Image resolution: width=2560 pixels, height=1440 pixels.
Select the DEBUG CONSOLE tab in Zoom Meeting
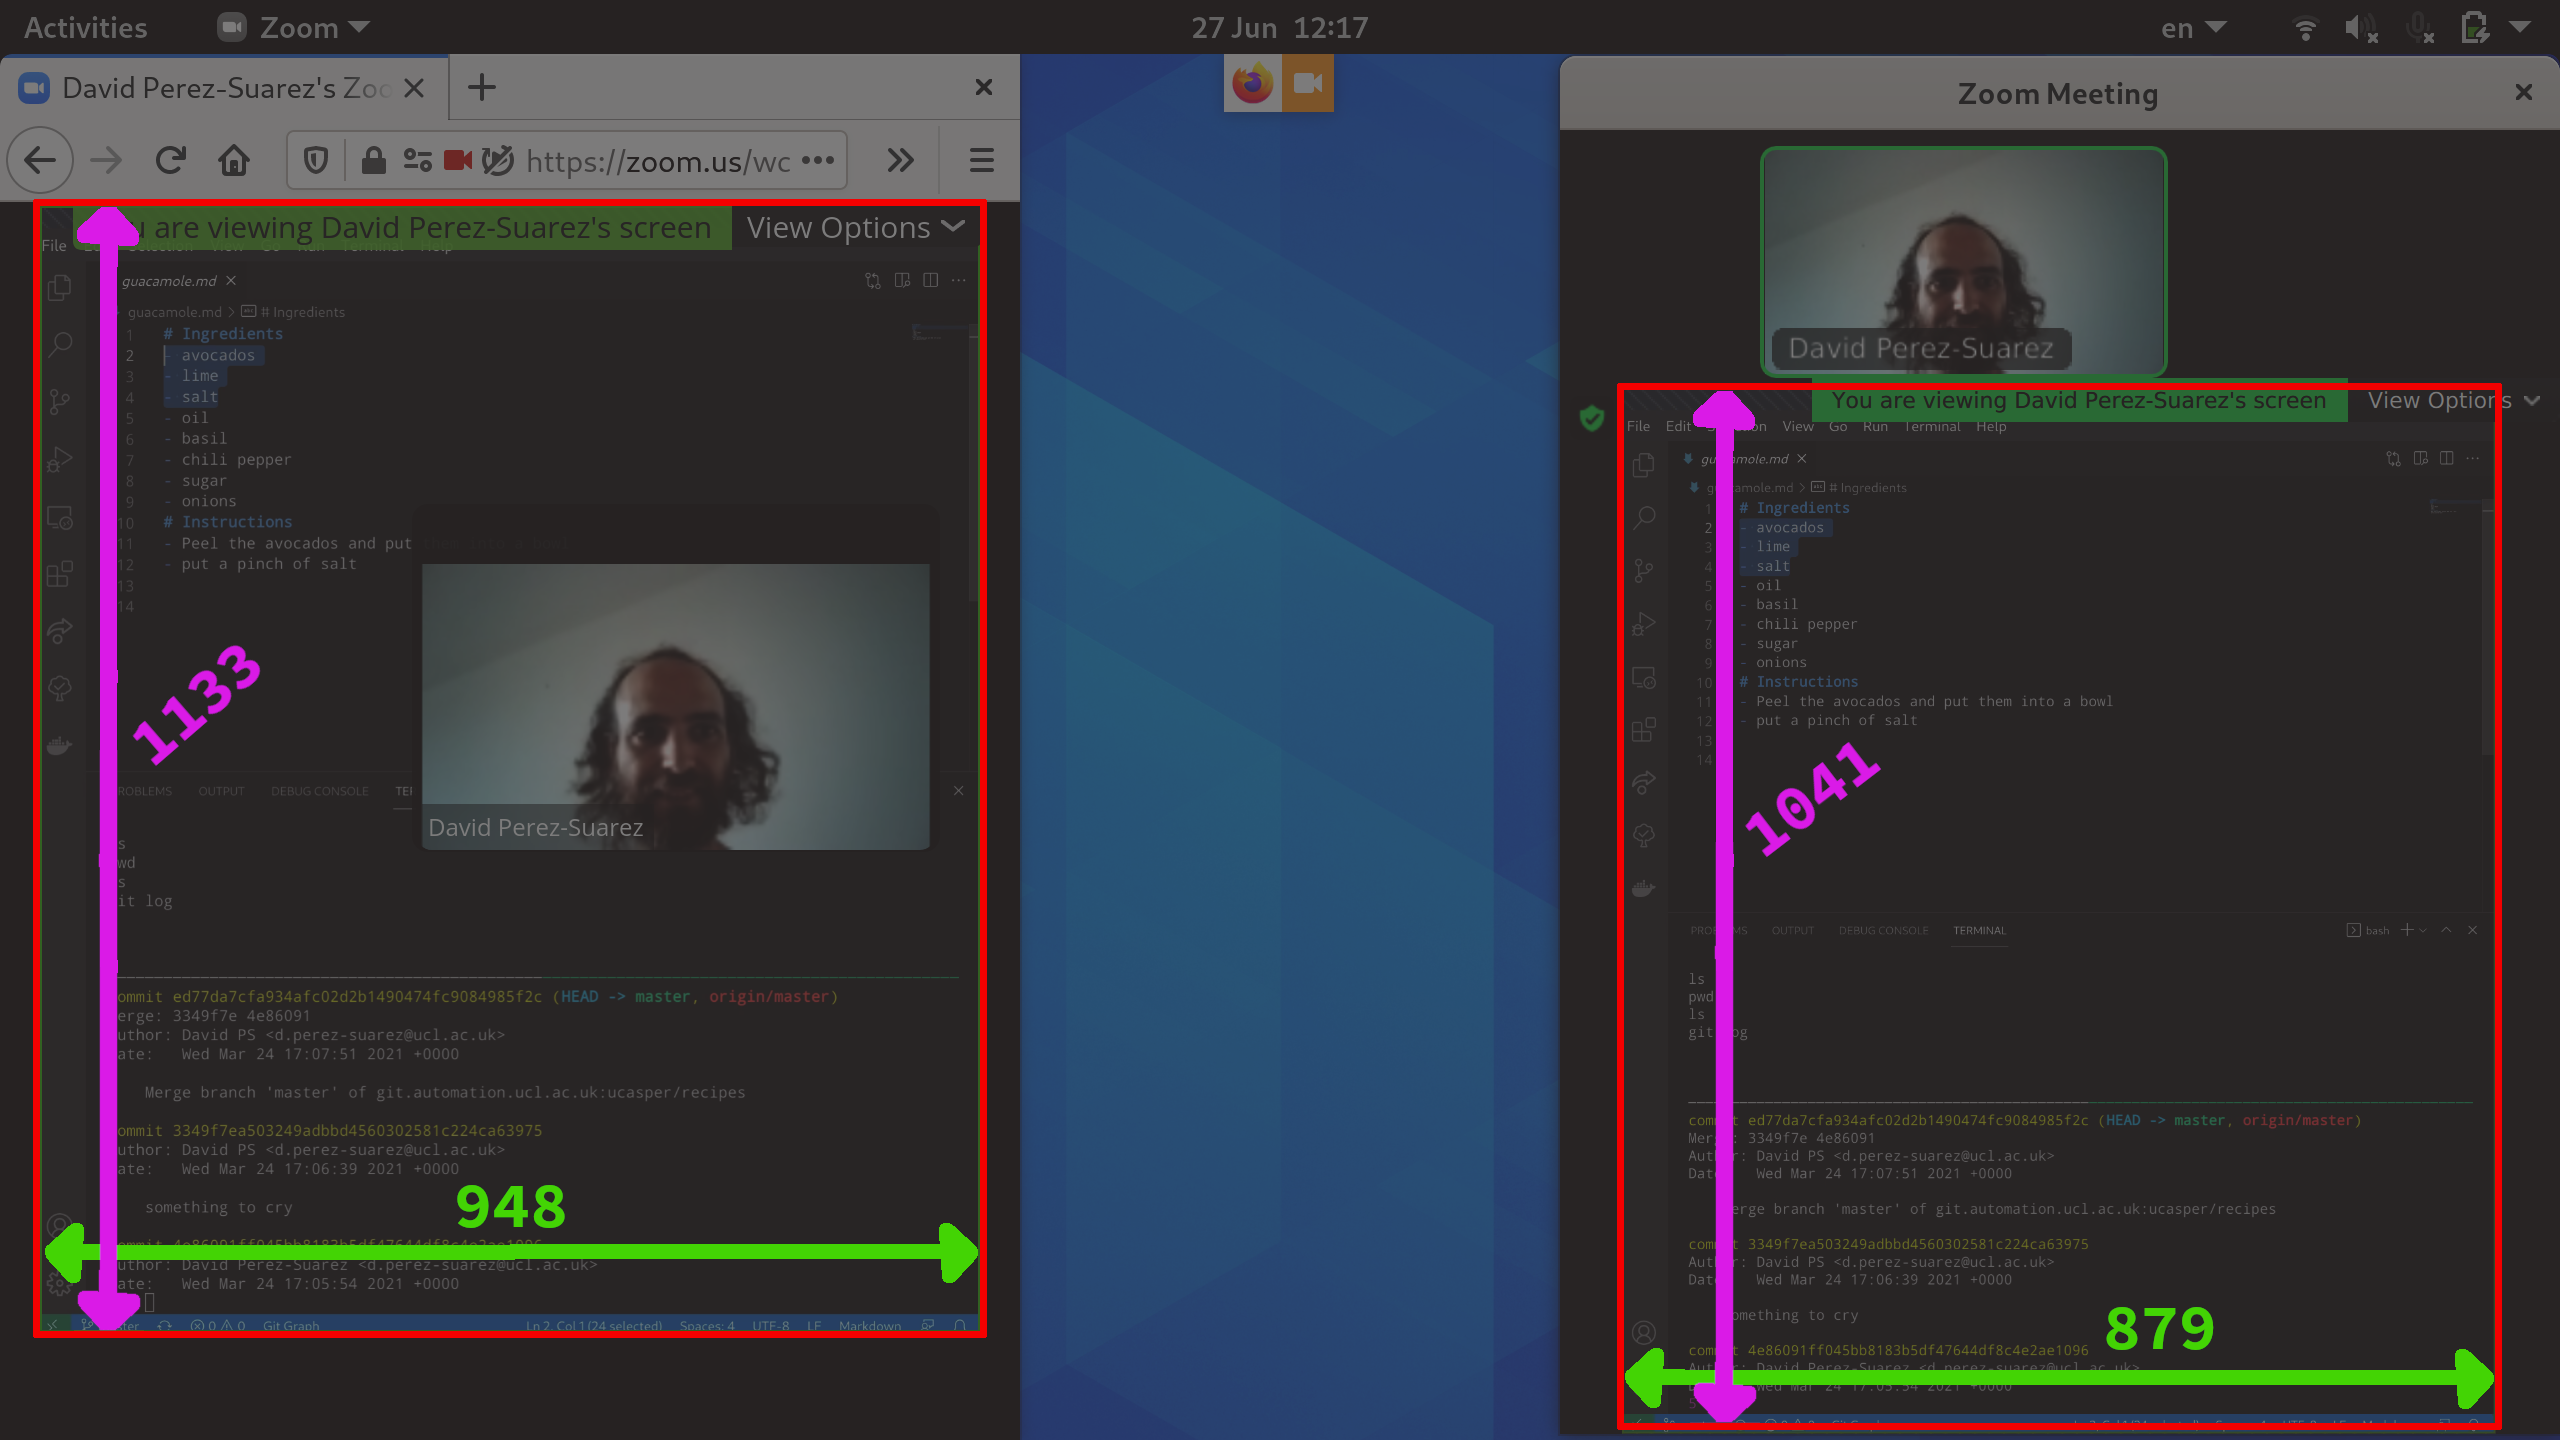point(1883,931)
